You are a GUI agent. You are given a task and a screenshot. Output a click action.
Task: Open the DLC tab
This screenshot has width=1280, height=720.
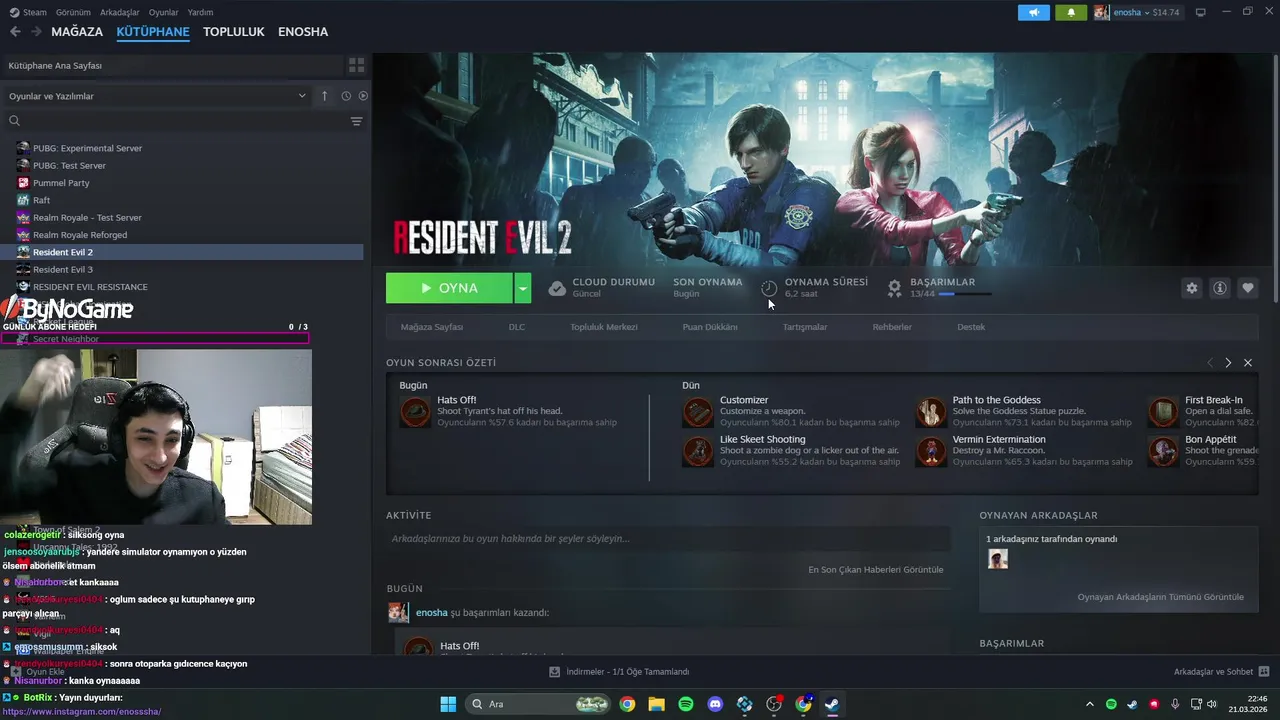517,327
